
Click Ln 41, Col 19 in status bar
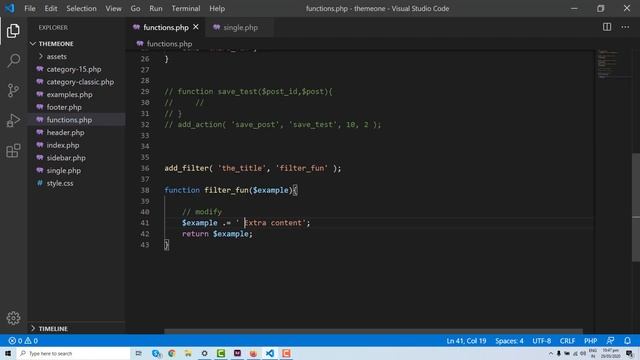pyautogui.click(x=466, y=340)
